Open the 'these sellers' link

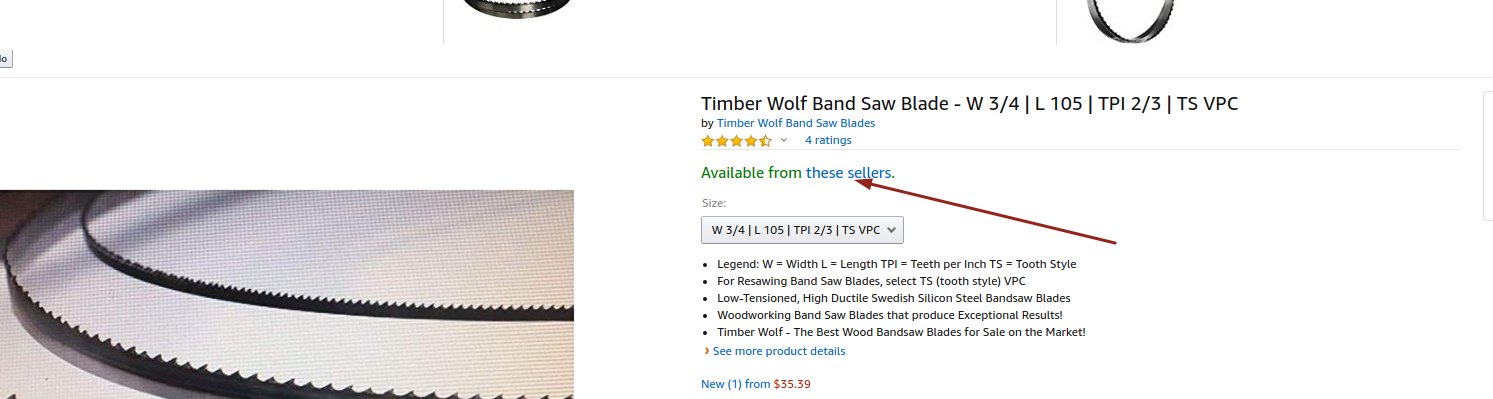tap(848, 173)
